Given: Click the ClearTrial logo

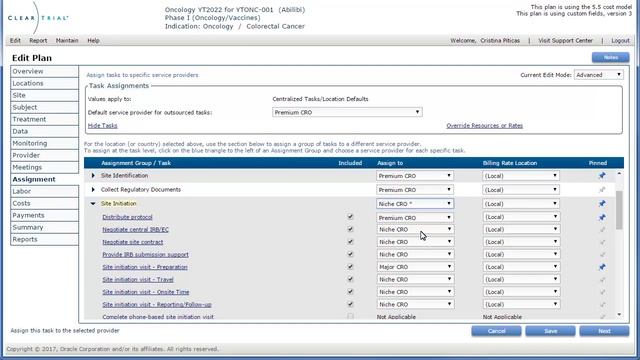Looking at the screenshot, I should pyautogui.click(x=38, y=18).
